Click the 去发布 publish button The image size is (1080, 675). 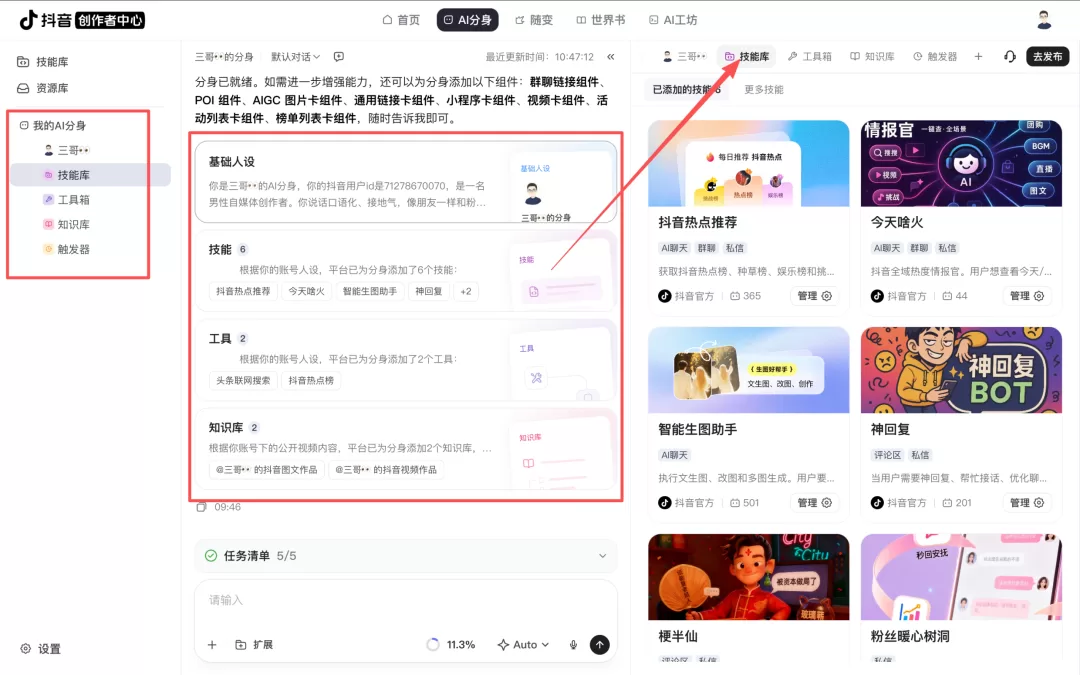pyautogui.click(x=1048, y=56)
